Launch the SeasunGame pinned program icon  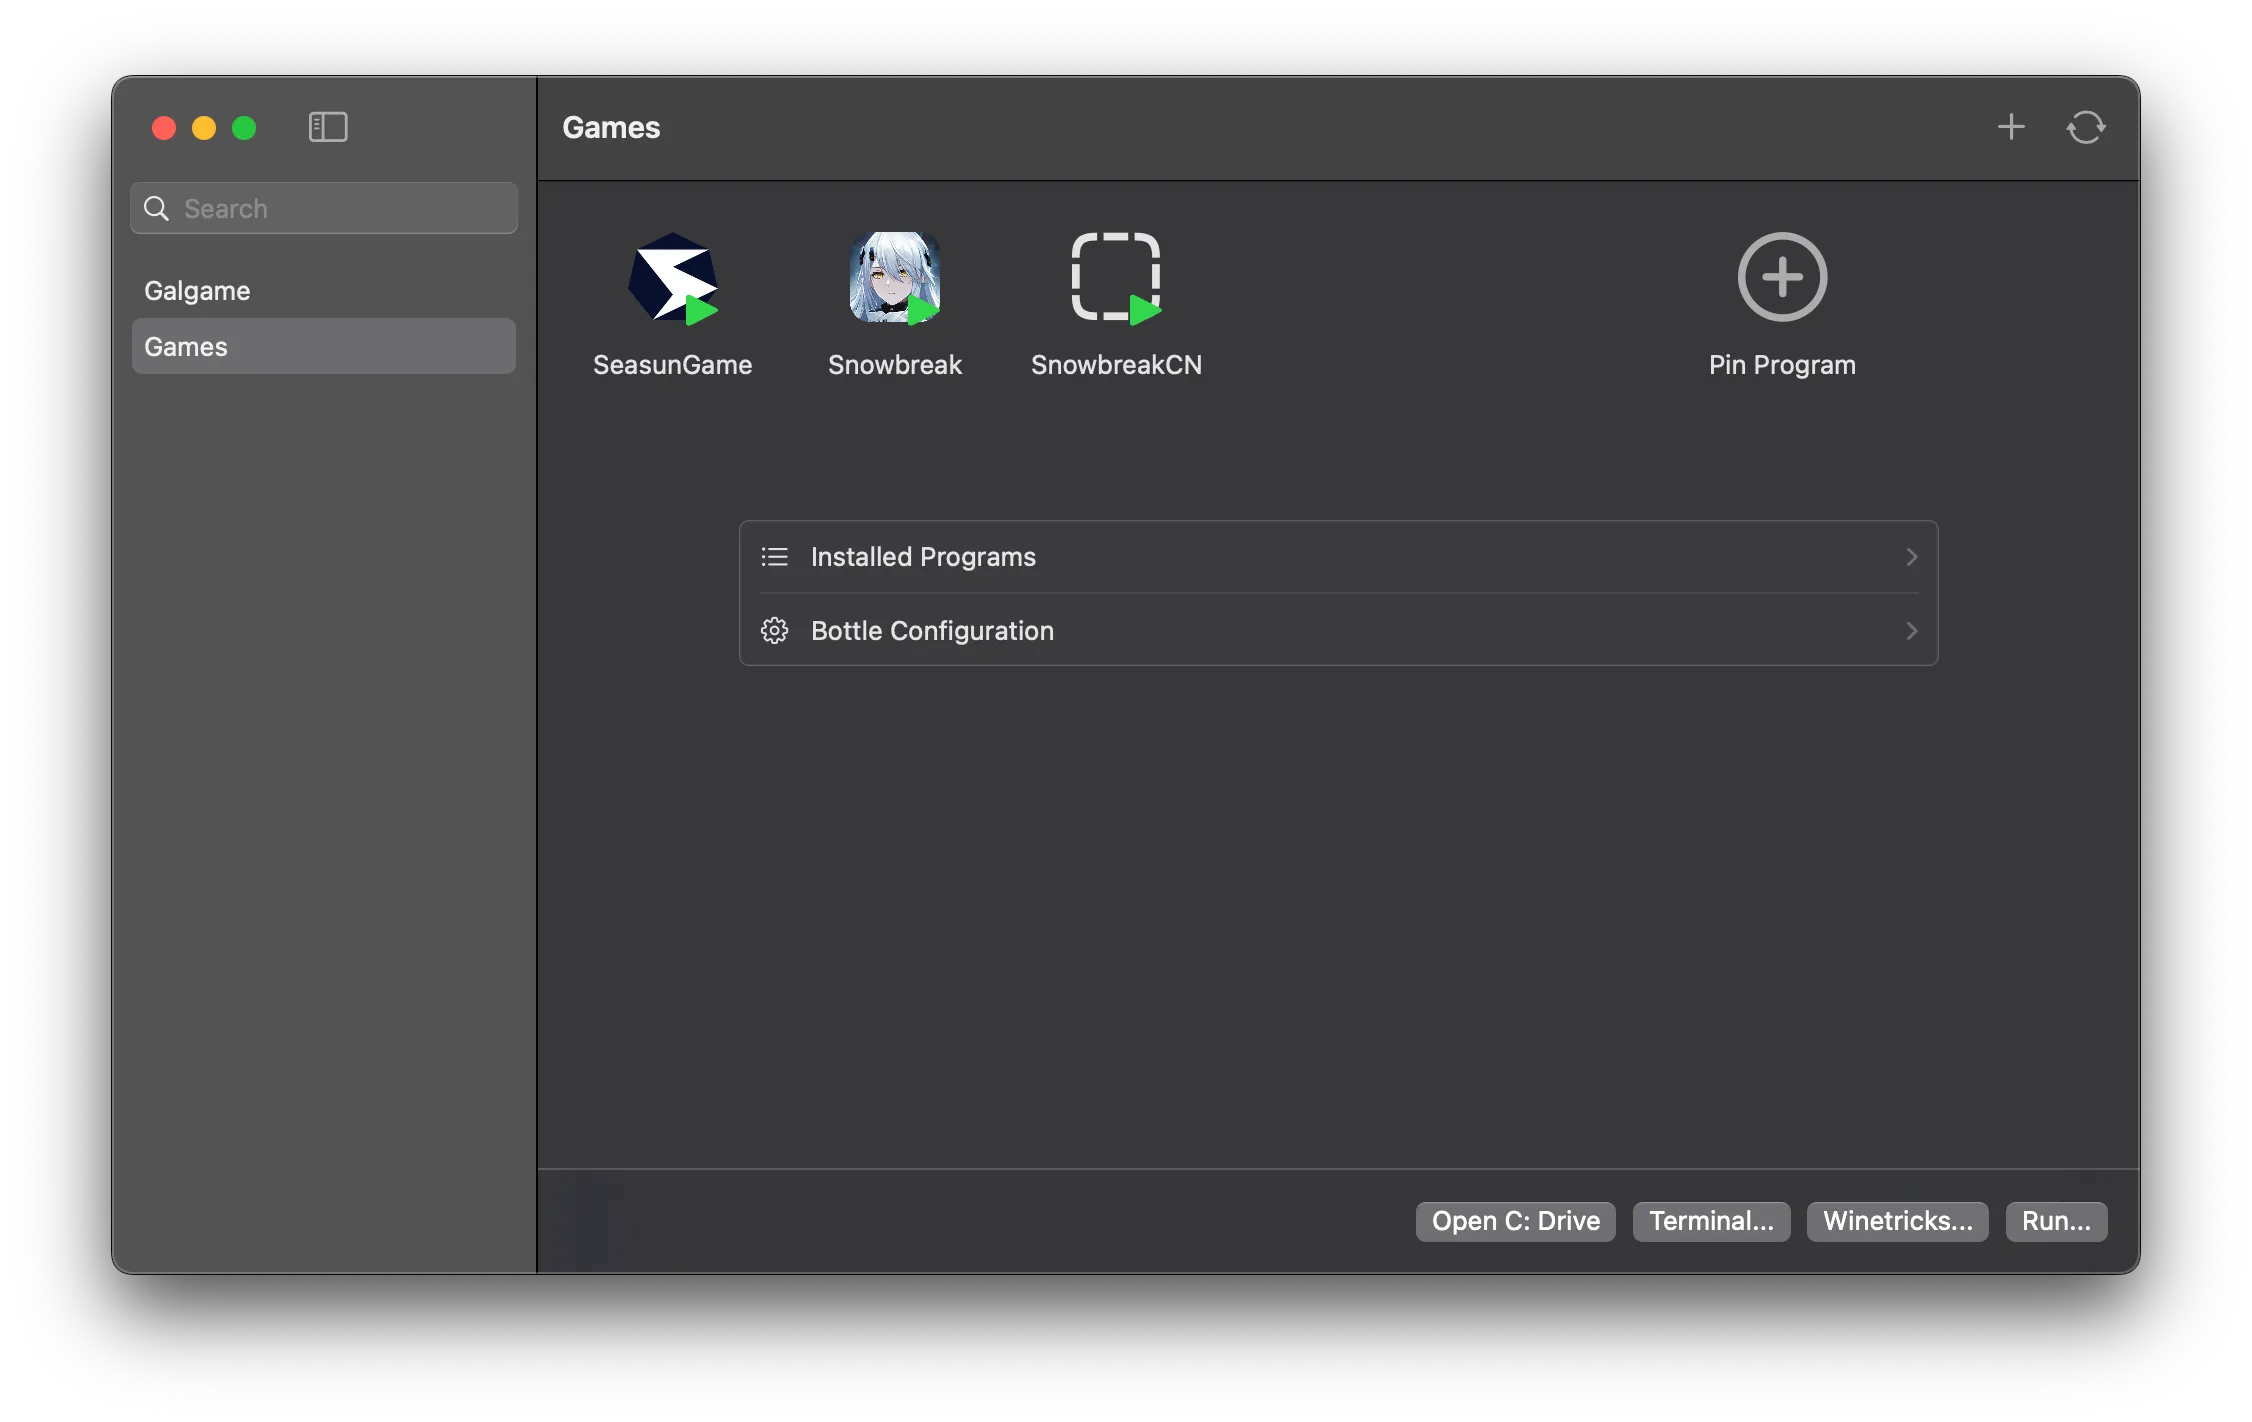(672, 278)
